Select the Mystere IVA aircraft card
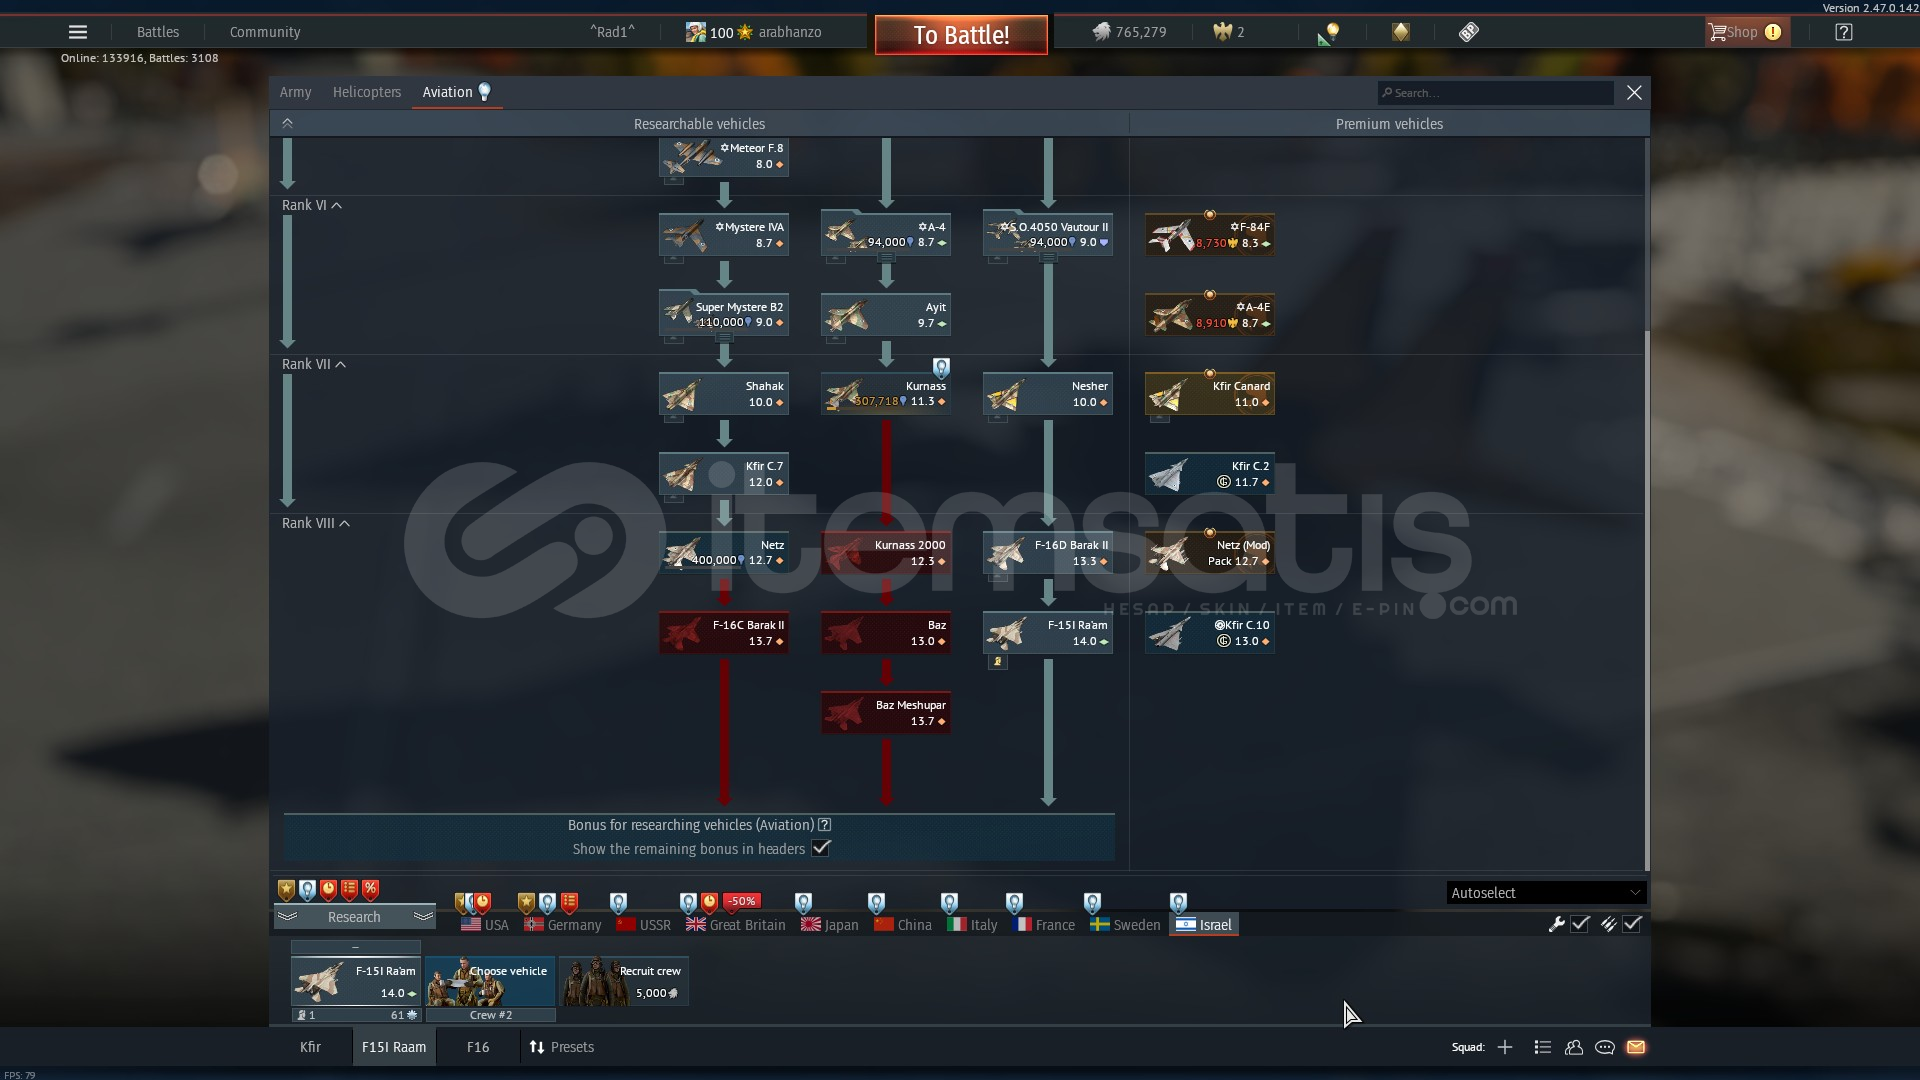Viewport: 1920px width, 1080px height. point(724,235)
